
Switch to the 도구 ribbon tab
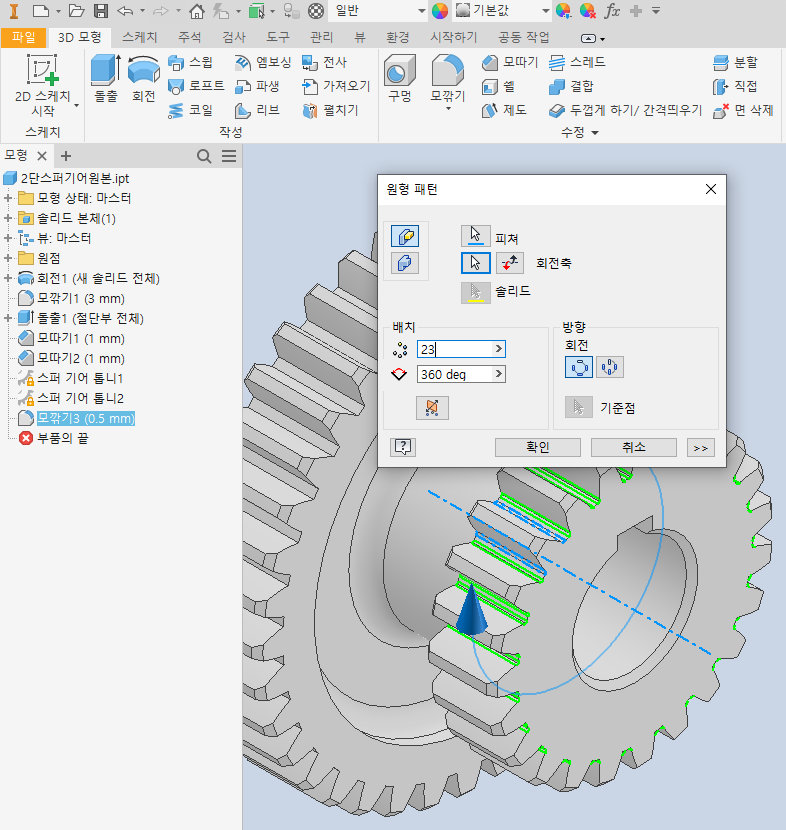[x=277, y=37]
